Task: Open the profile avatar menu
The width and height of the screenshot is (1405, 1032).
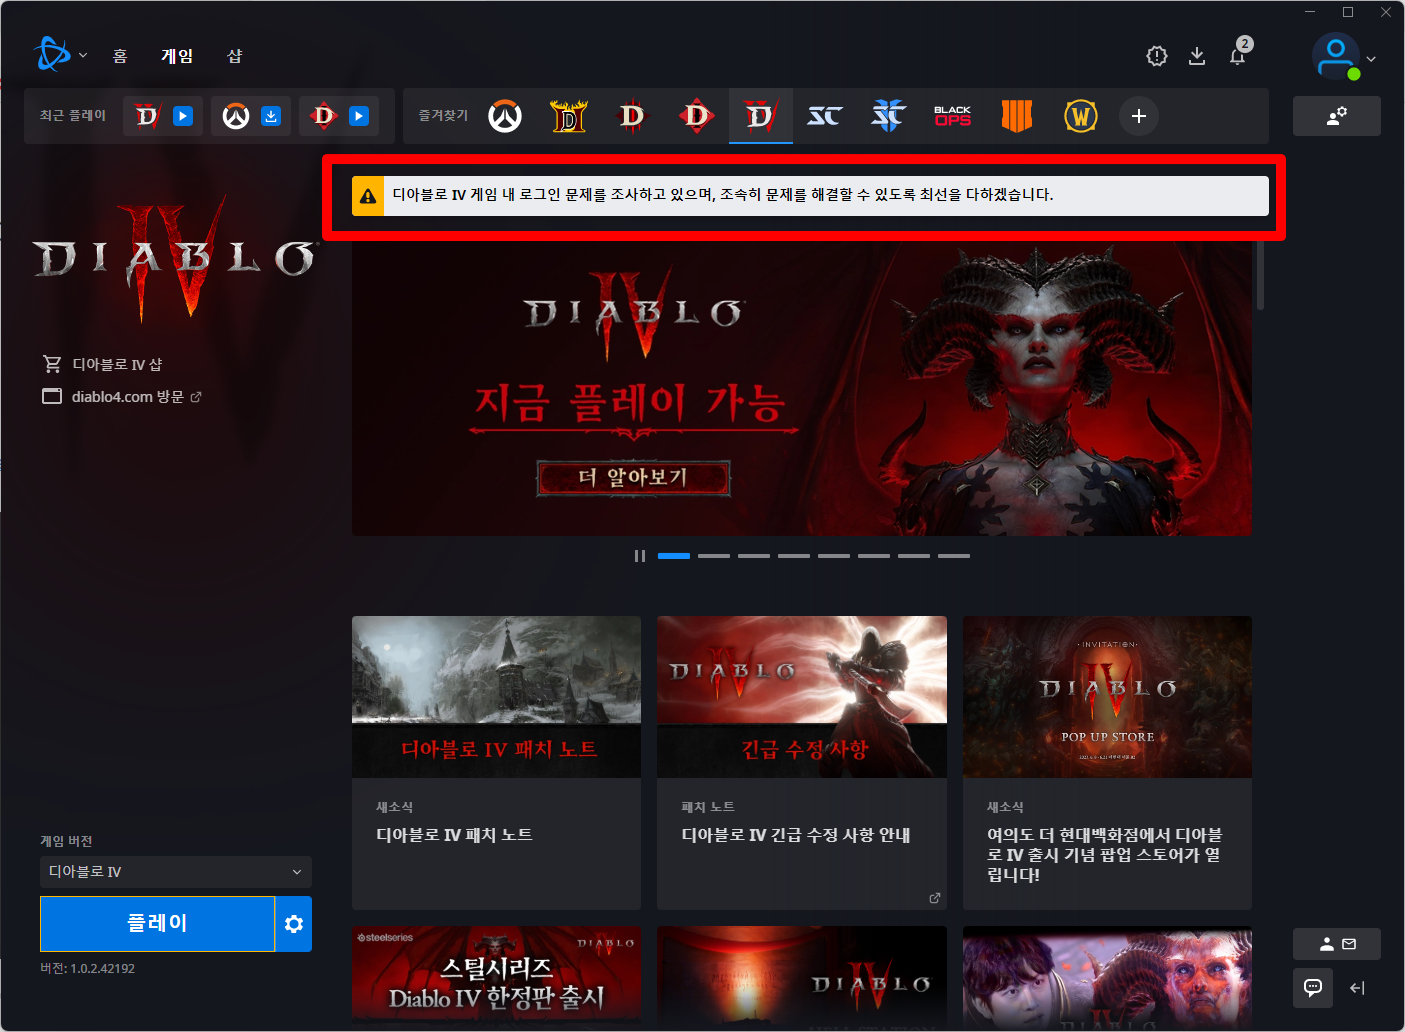Action: click(x=1343, y=57)
